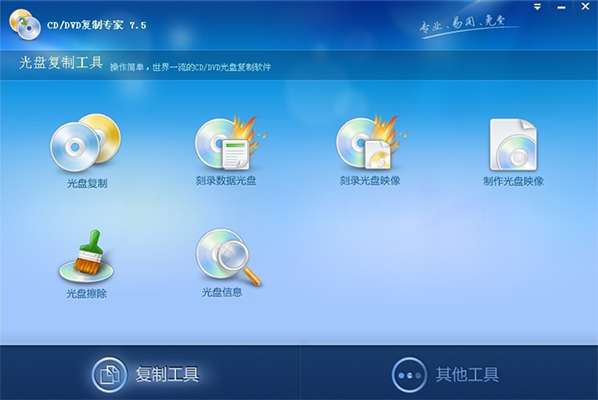598x400 pixels.
Task: Open the 光盘复制 disc copy tool icon
Action: click(86, 142)
